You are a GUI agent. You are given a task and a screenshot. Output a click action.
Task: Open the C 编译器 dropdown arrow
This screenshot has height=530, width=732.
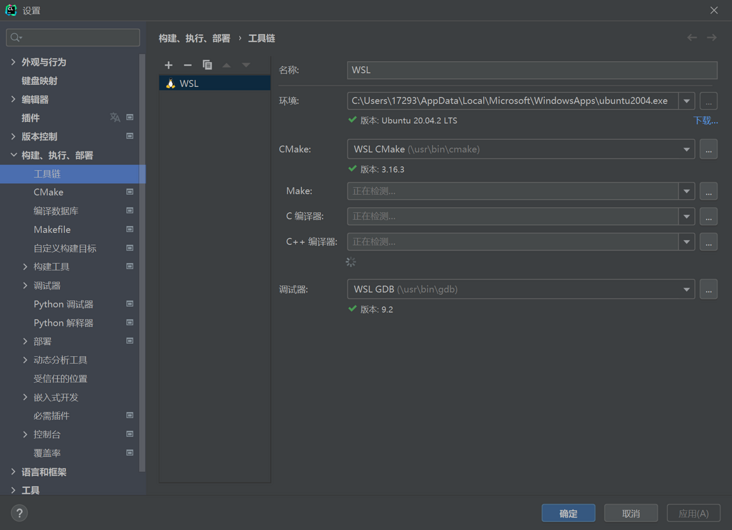pyautogui.click(x=686, y=217)
